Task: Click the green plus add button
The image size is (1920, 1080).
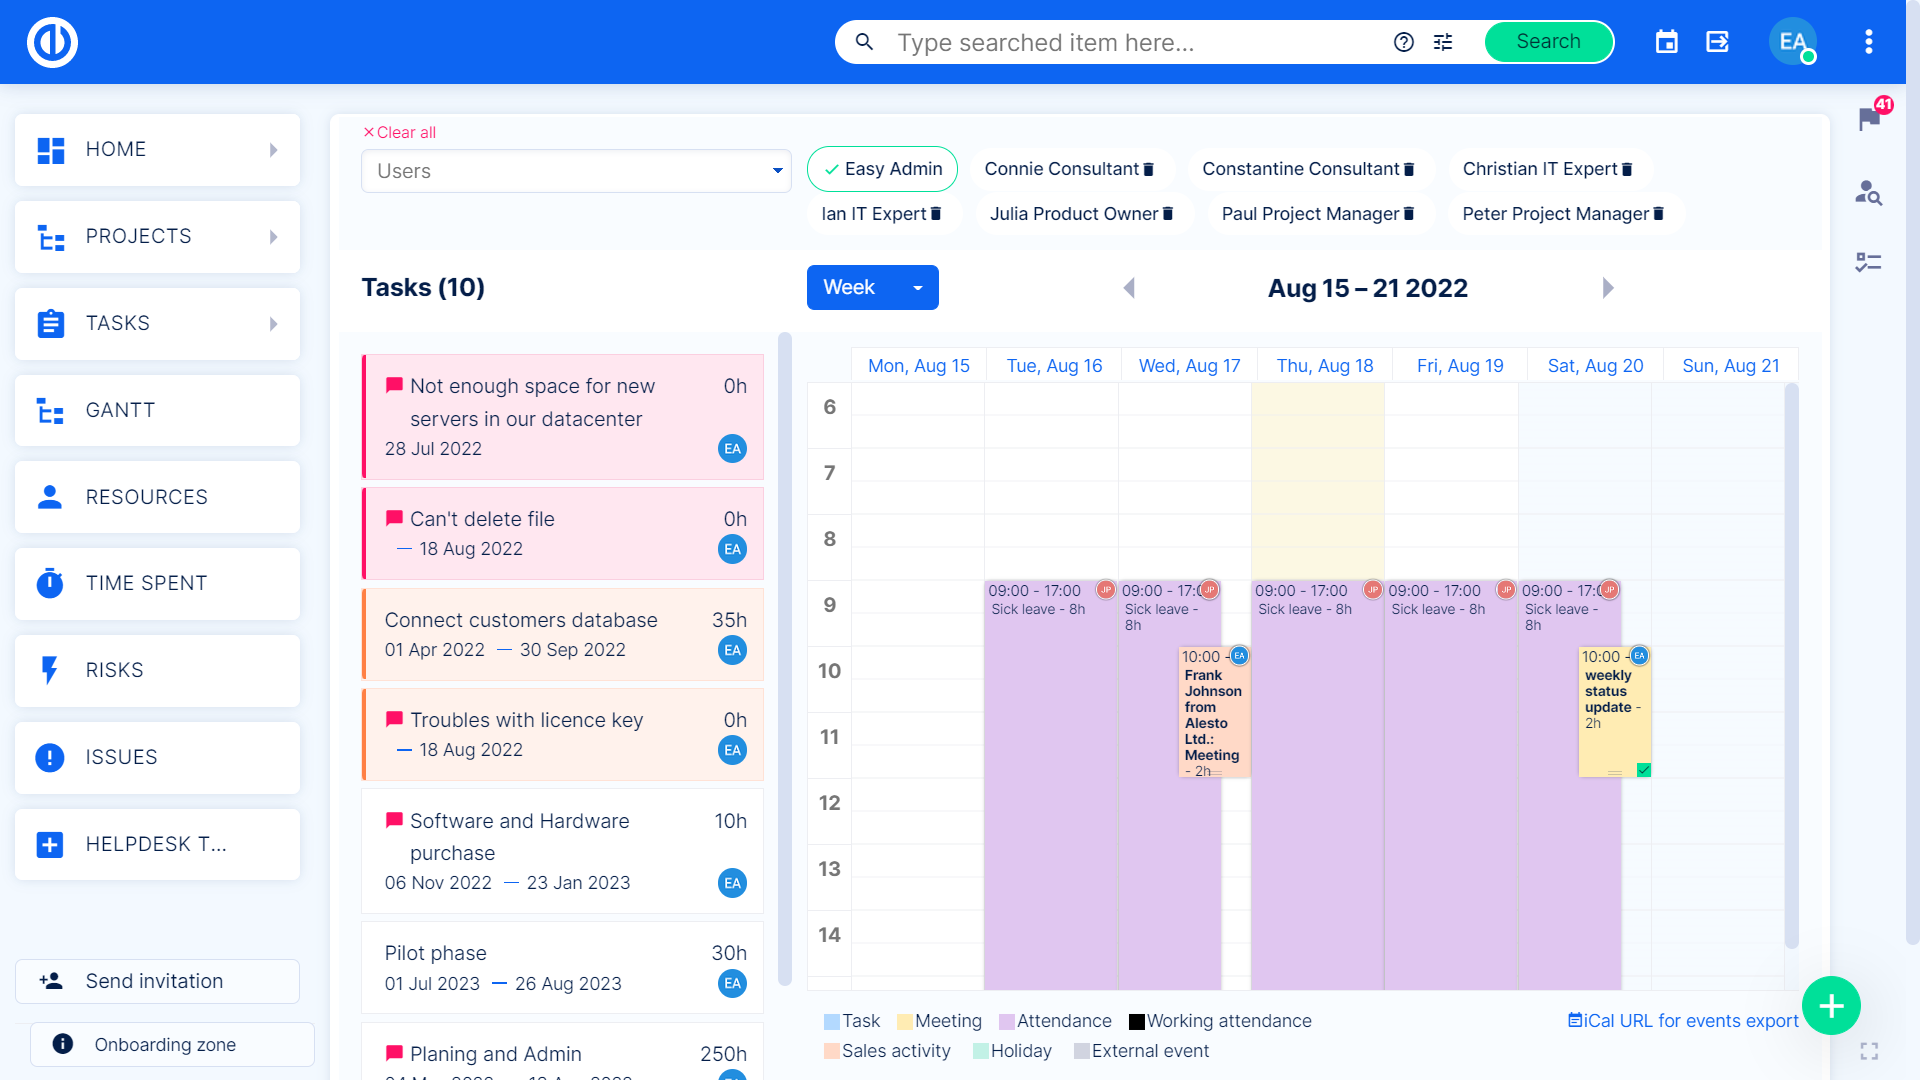Action: (1830, 1005)
